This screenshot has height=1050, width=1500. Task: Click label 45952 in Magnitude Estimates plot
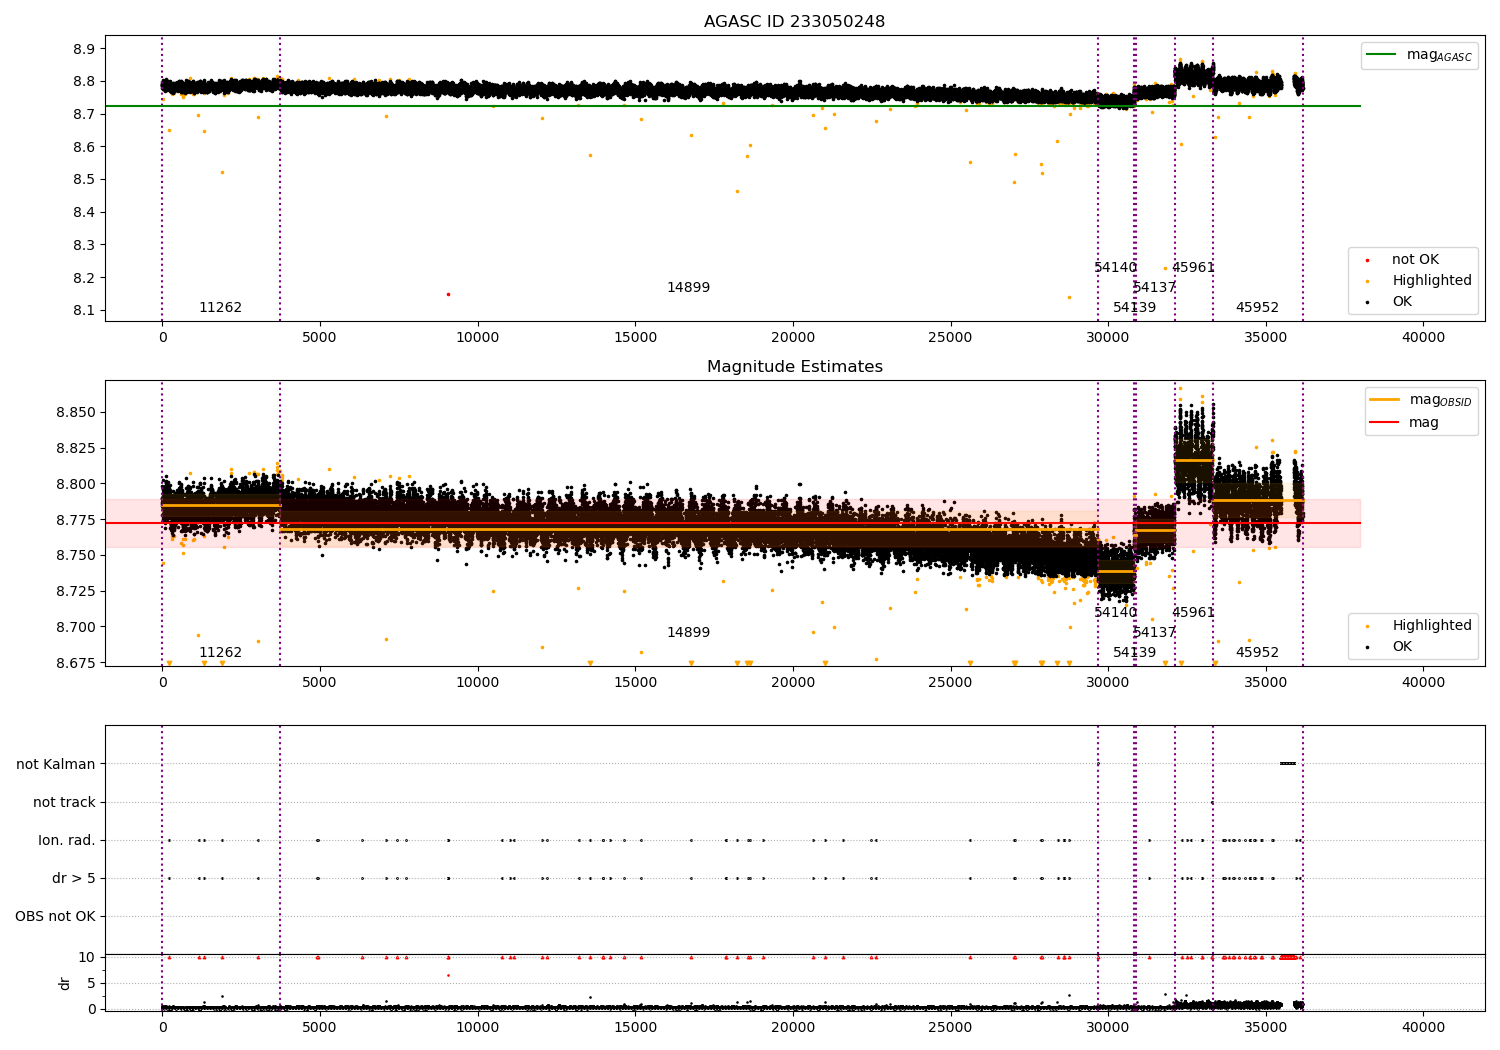point(1257,652)
